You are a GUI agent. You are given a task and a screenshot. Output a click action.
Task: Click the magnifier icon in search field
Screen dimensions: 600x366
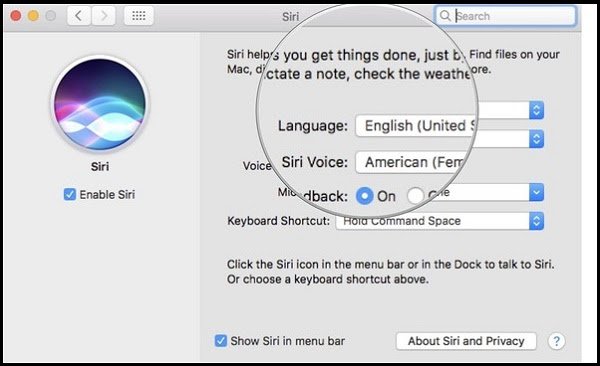445,16
